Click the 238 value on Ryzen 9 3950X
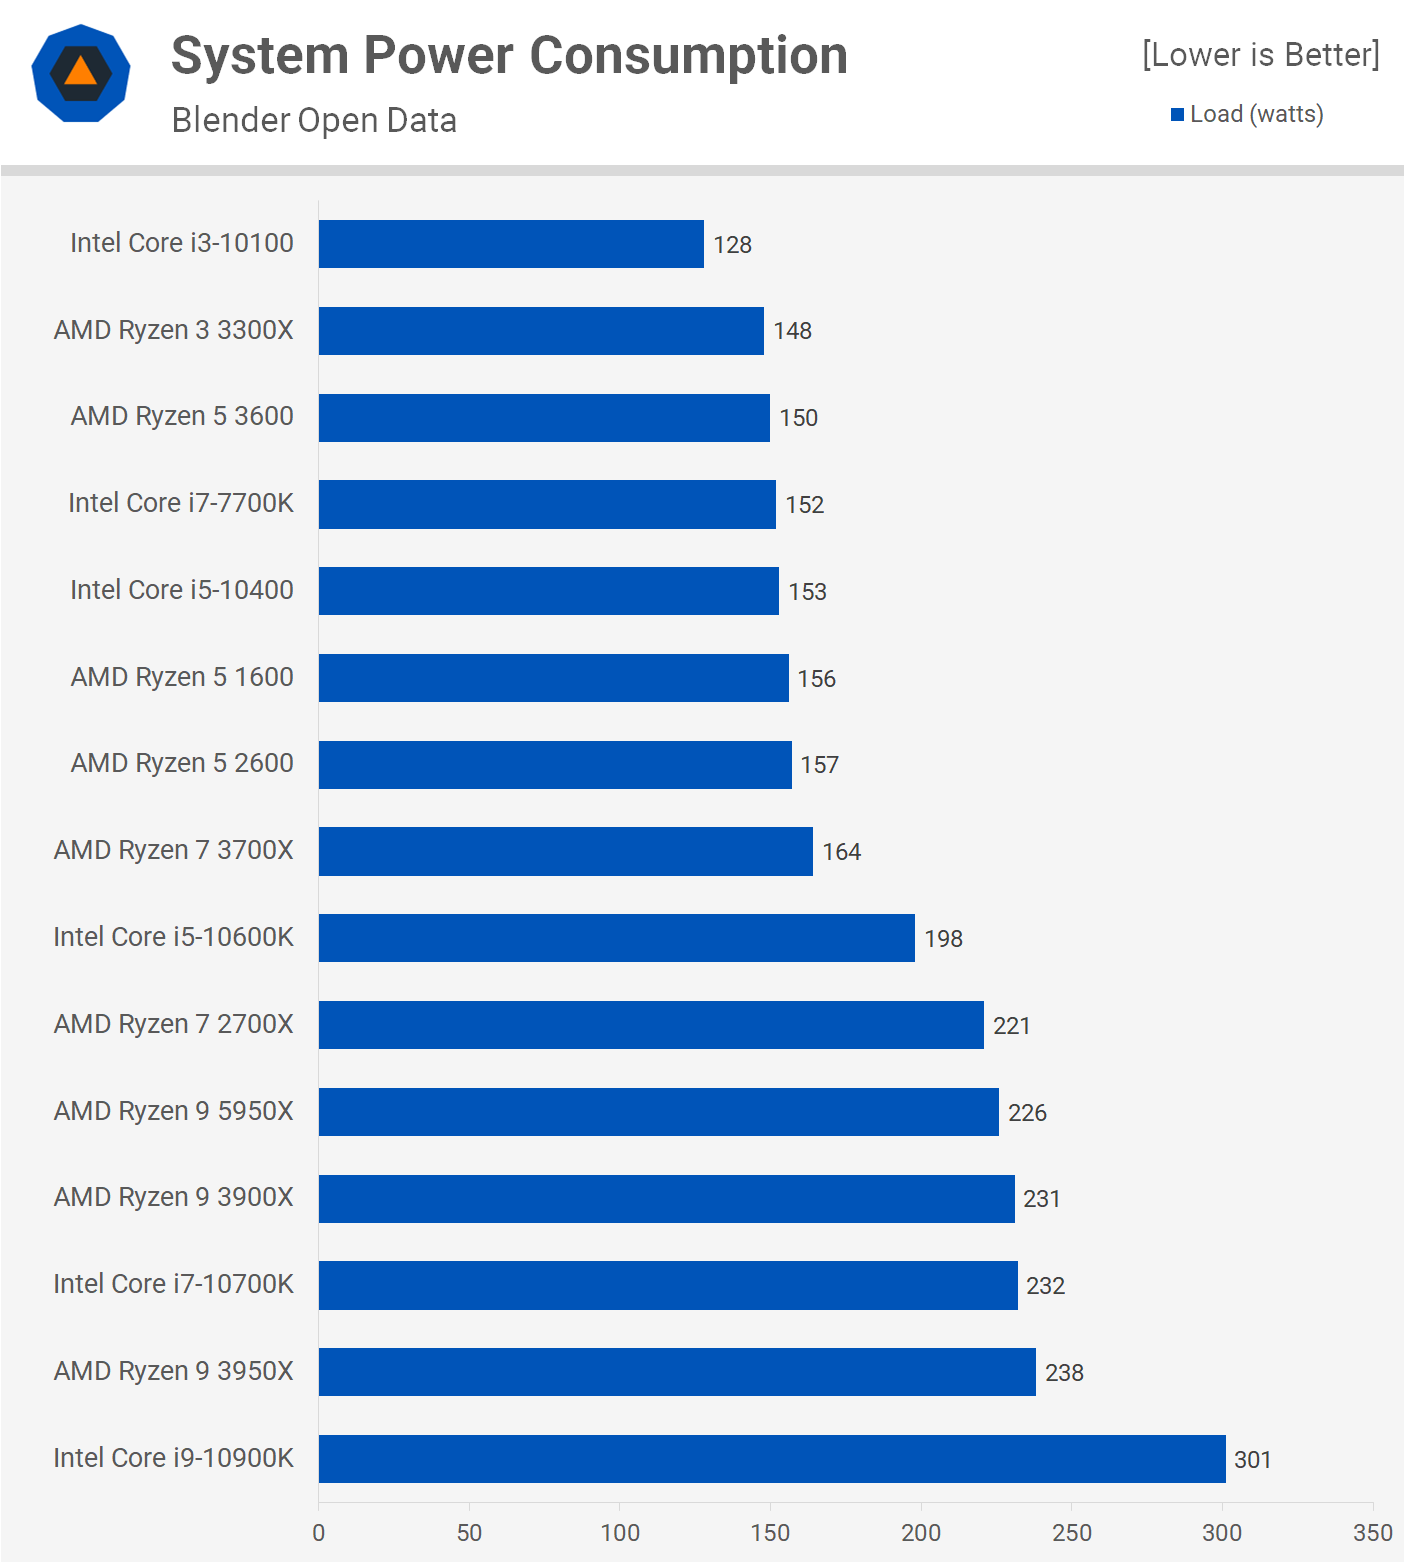 click(x=1064, y=1373)
